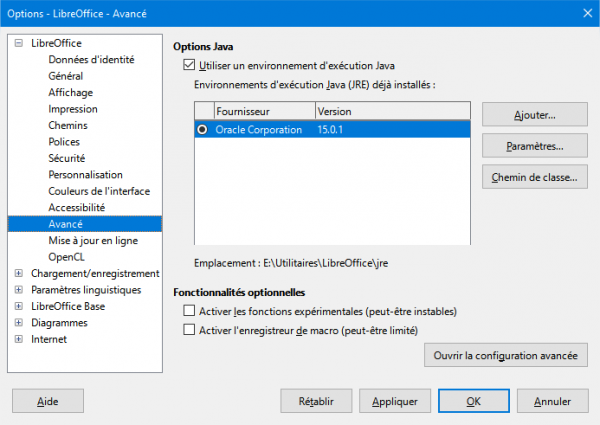This screenshot has width=600, height=425.
Task: Close the Options dialog window
Action: 578,13
